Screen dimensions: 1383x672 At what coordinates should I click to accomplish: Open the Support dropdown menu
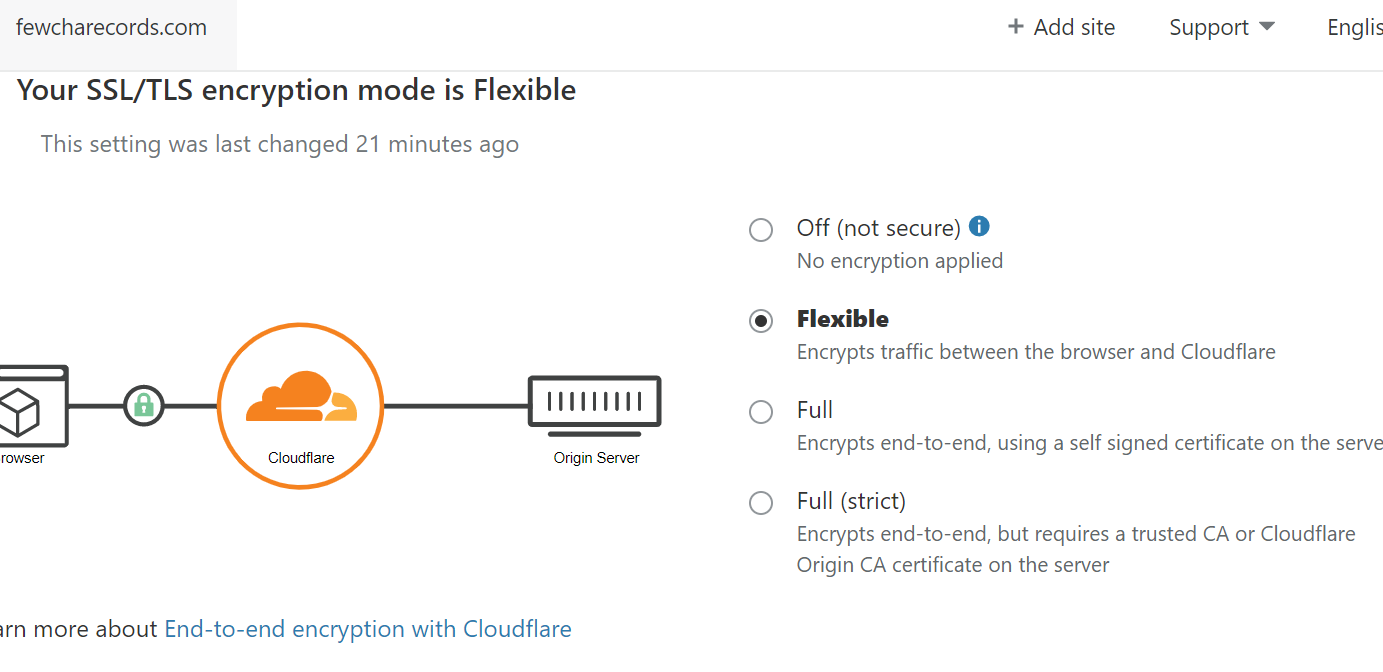click(1209, 28)
